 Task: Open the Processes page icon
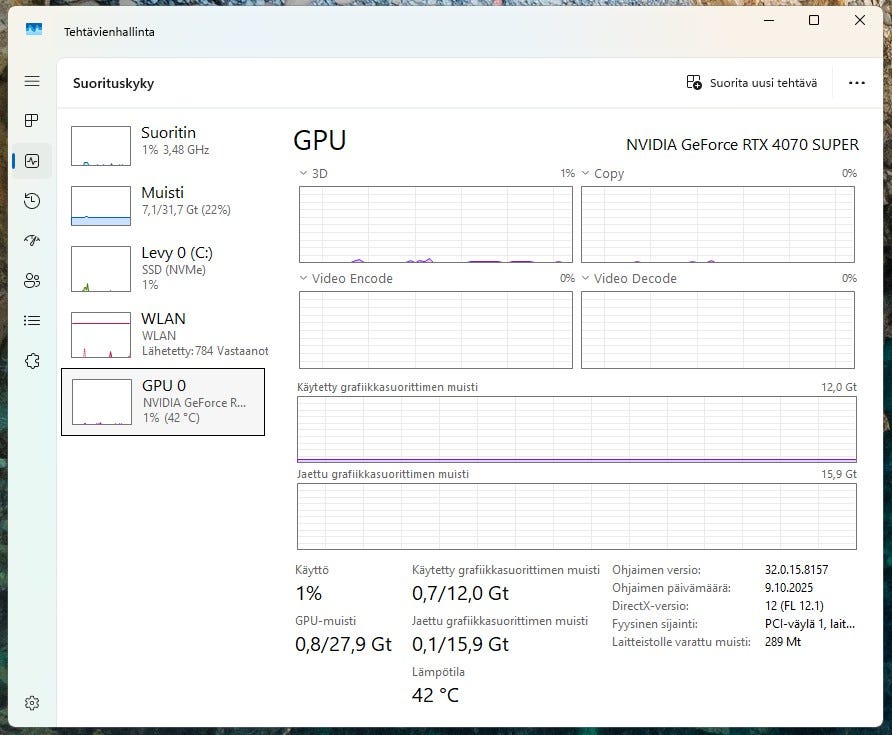[32, 121]
